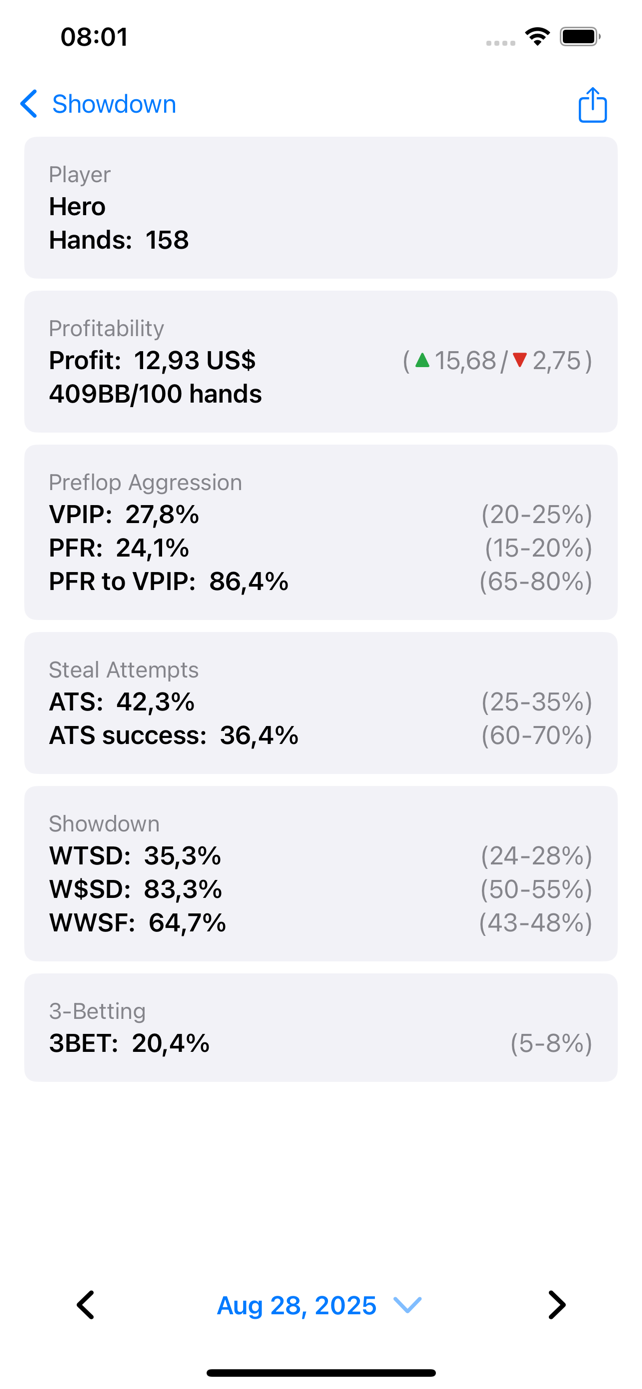This screenshot has width=642, height=1389.
Task: Tap the 3BET 20,4% stat row
Action: (129, 1044)
